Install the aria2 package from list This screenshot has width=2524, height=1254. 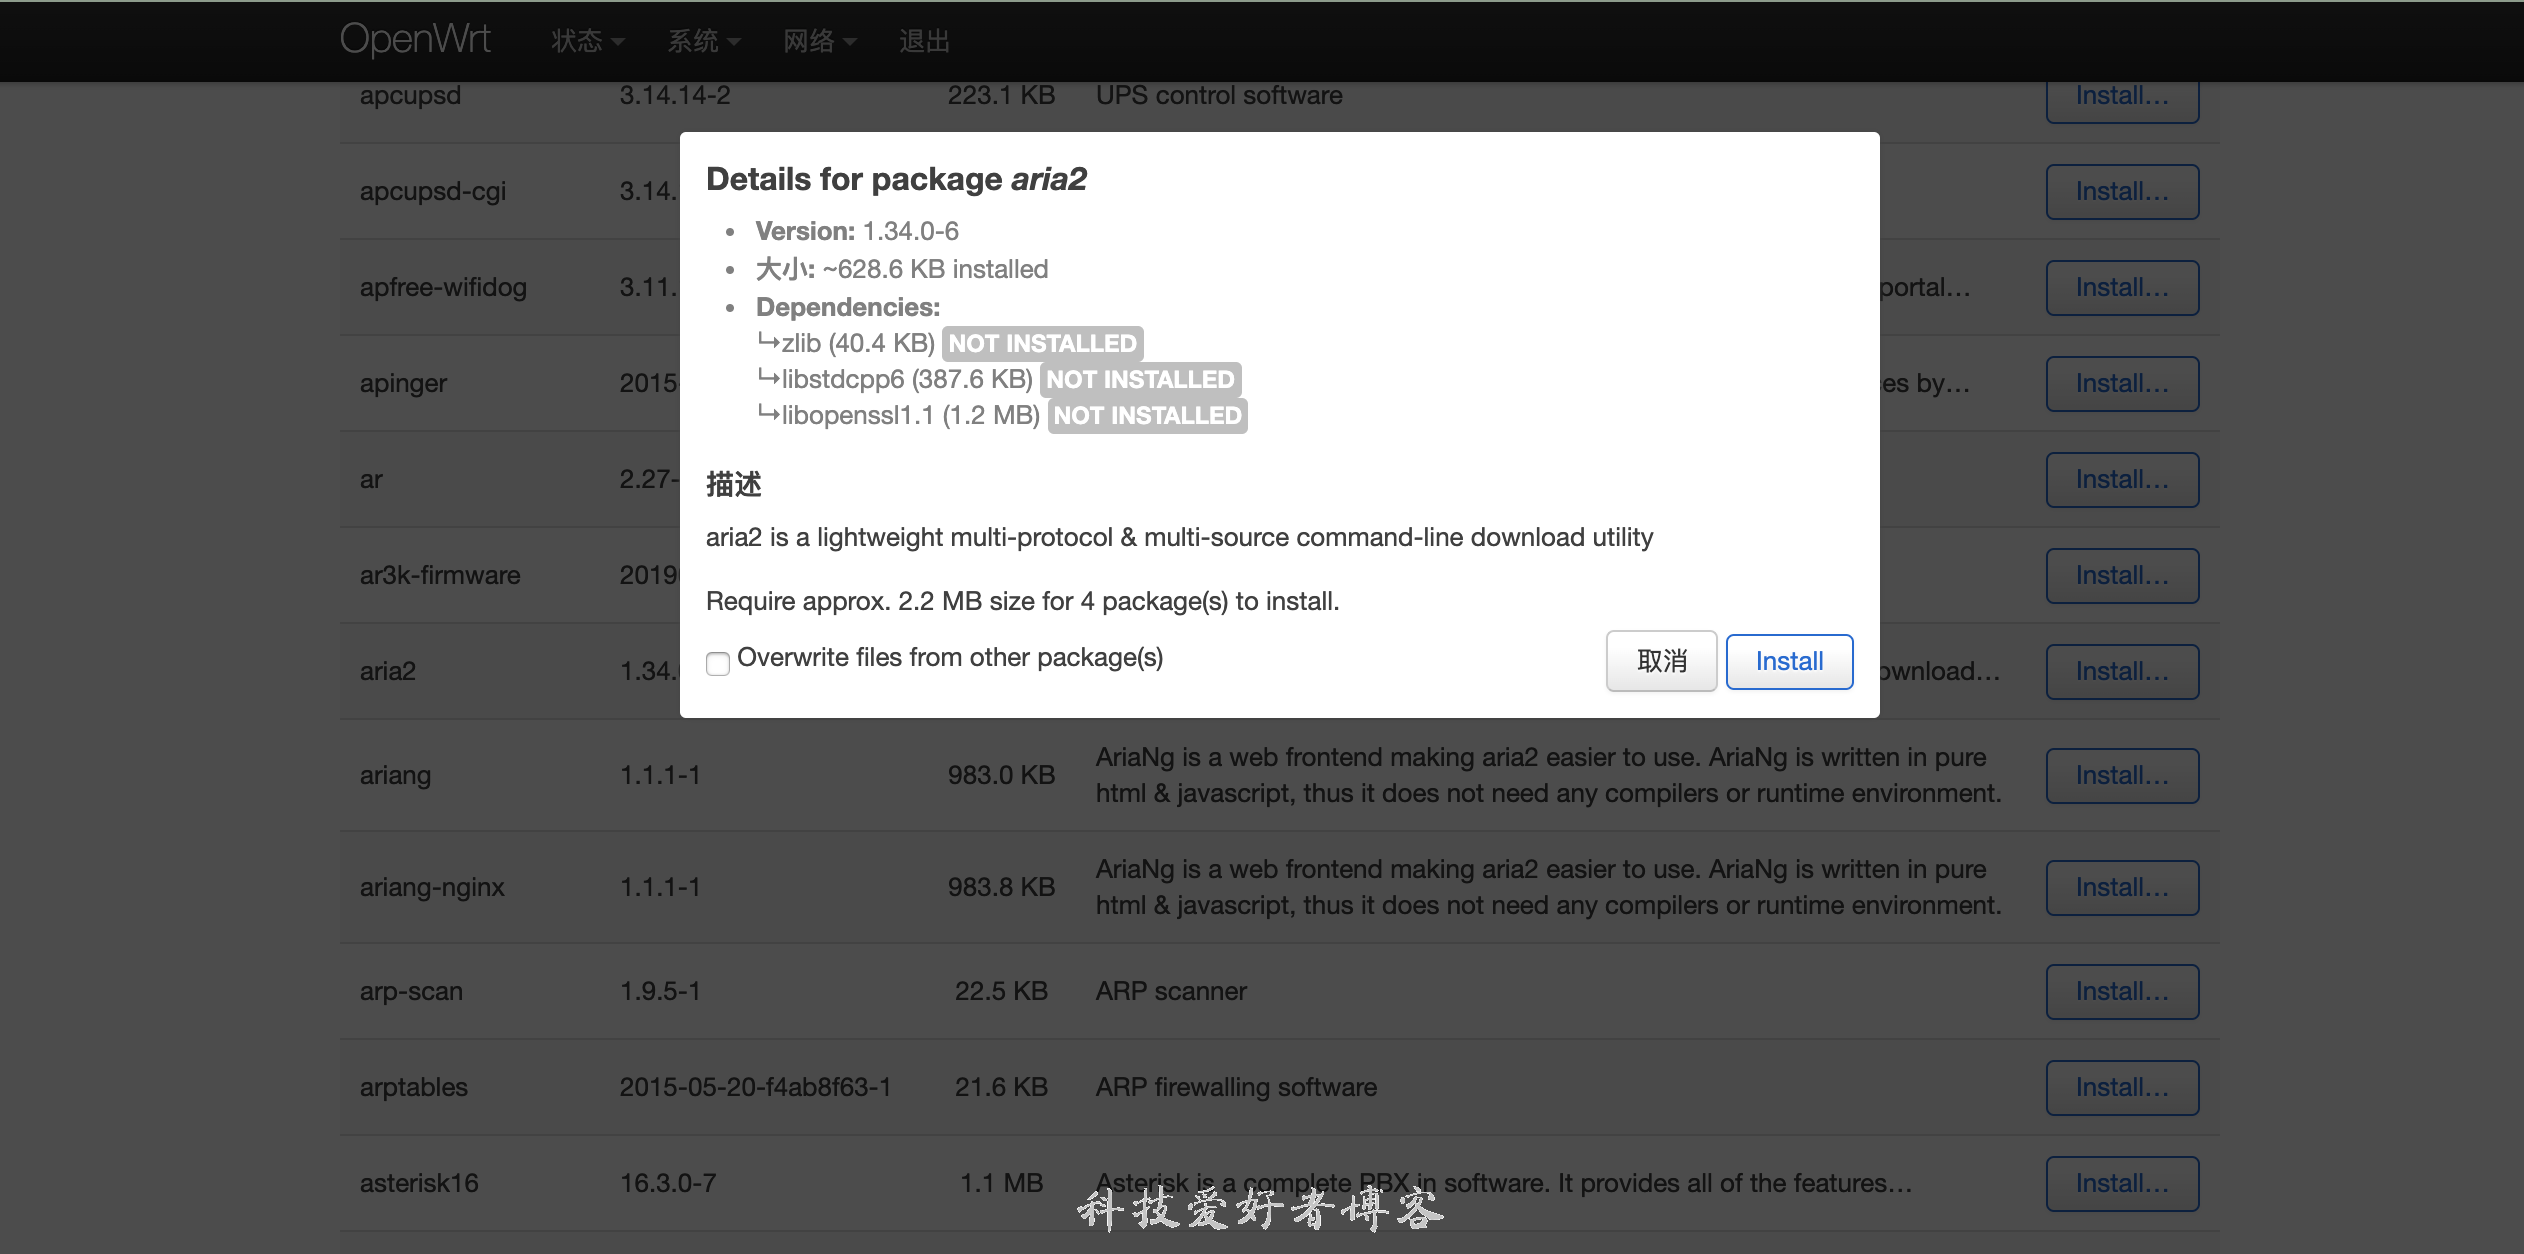(2122, 671)
